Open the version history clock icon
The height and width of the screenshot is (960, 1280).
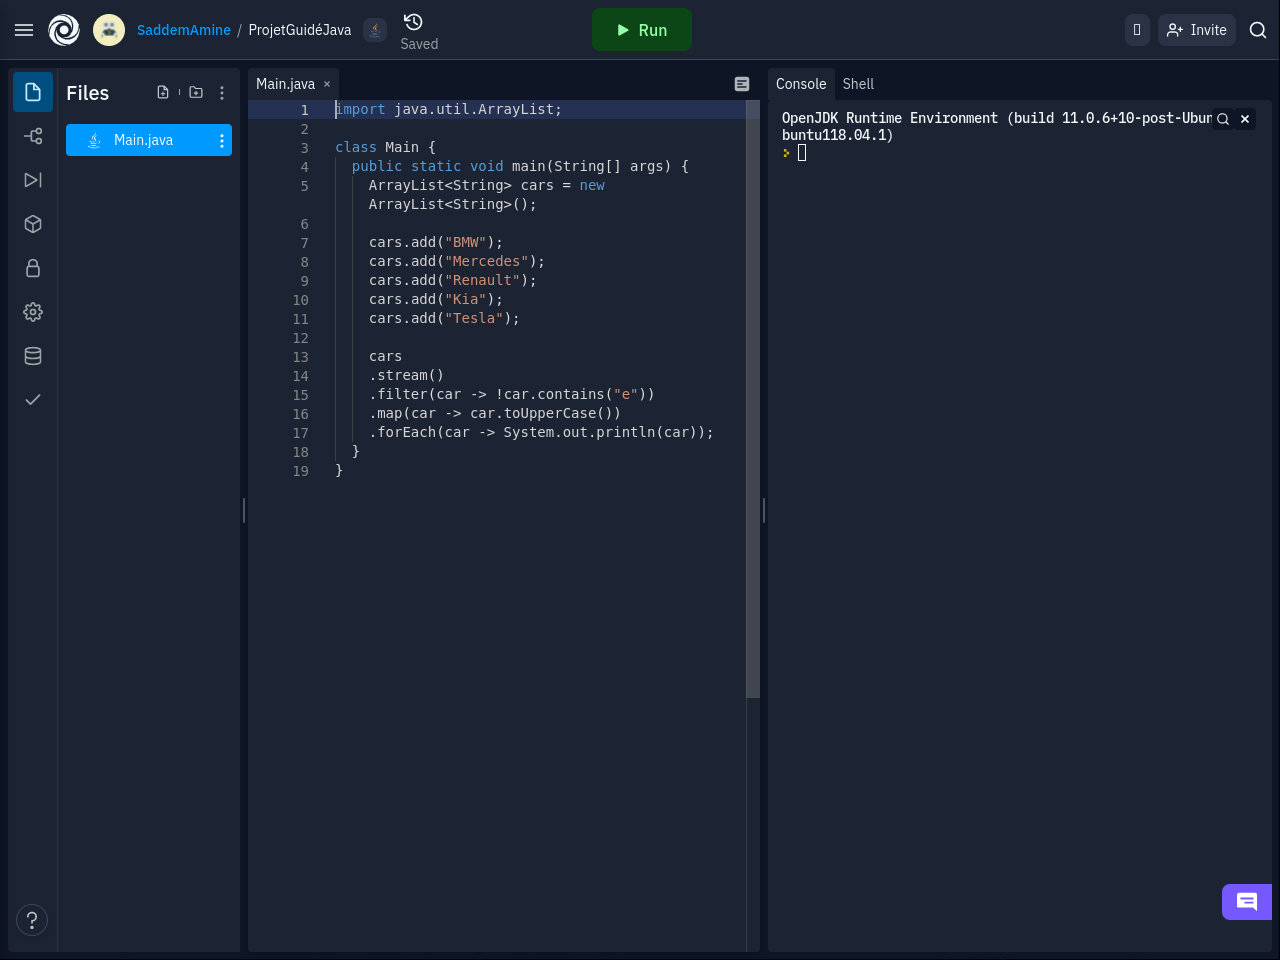413,22
